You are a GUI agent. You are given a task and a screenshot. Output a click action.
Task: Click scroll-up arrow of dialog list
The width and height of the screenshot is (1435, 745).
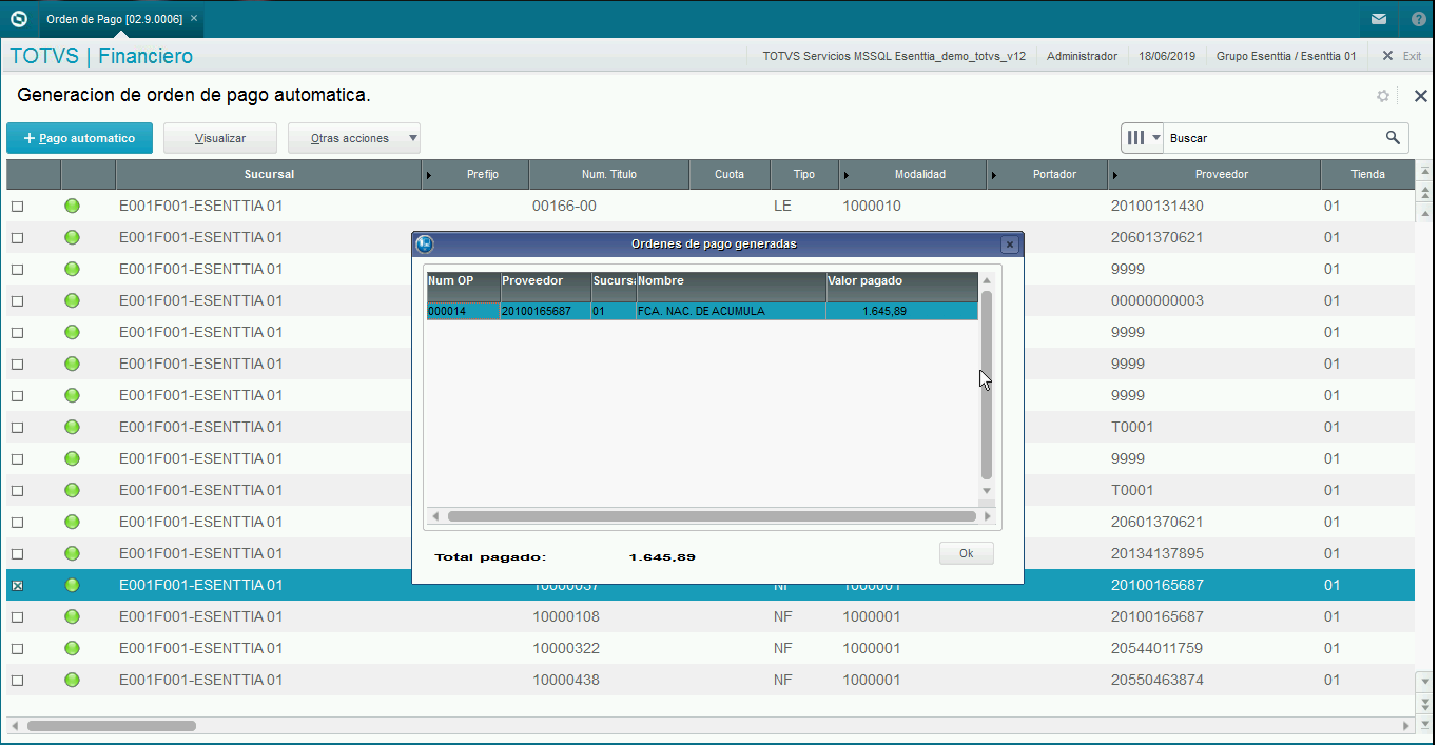pos(987,281)
